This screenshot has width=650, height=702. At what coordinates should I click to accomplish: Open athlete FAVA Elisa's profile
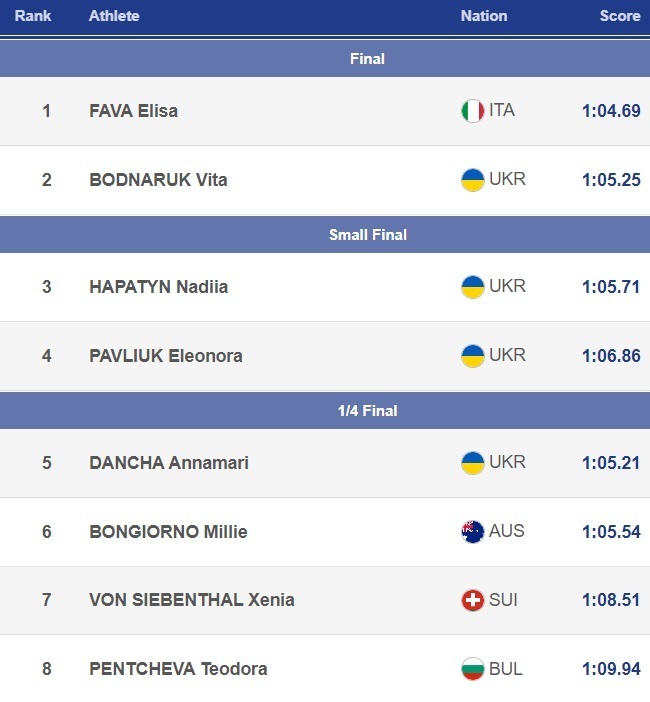tap(133, 111)
